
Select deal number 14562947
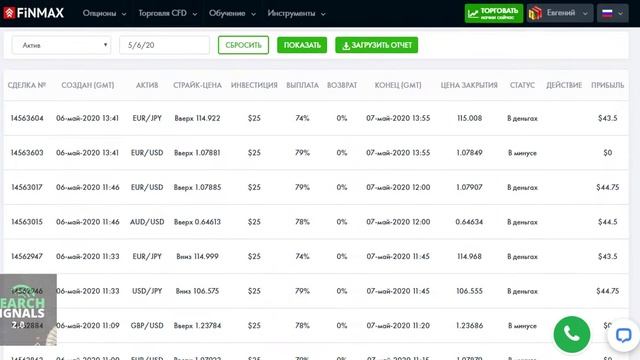coord(27,256)
